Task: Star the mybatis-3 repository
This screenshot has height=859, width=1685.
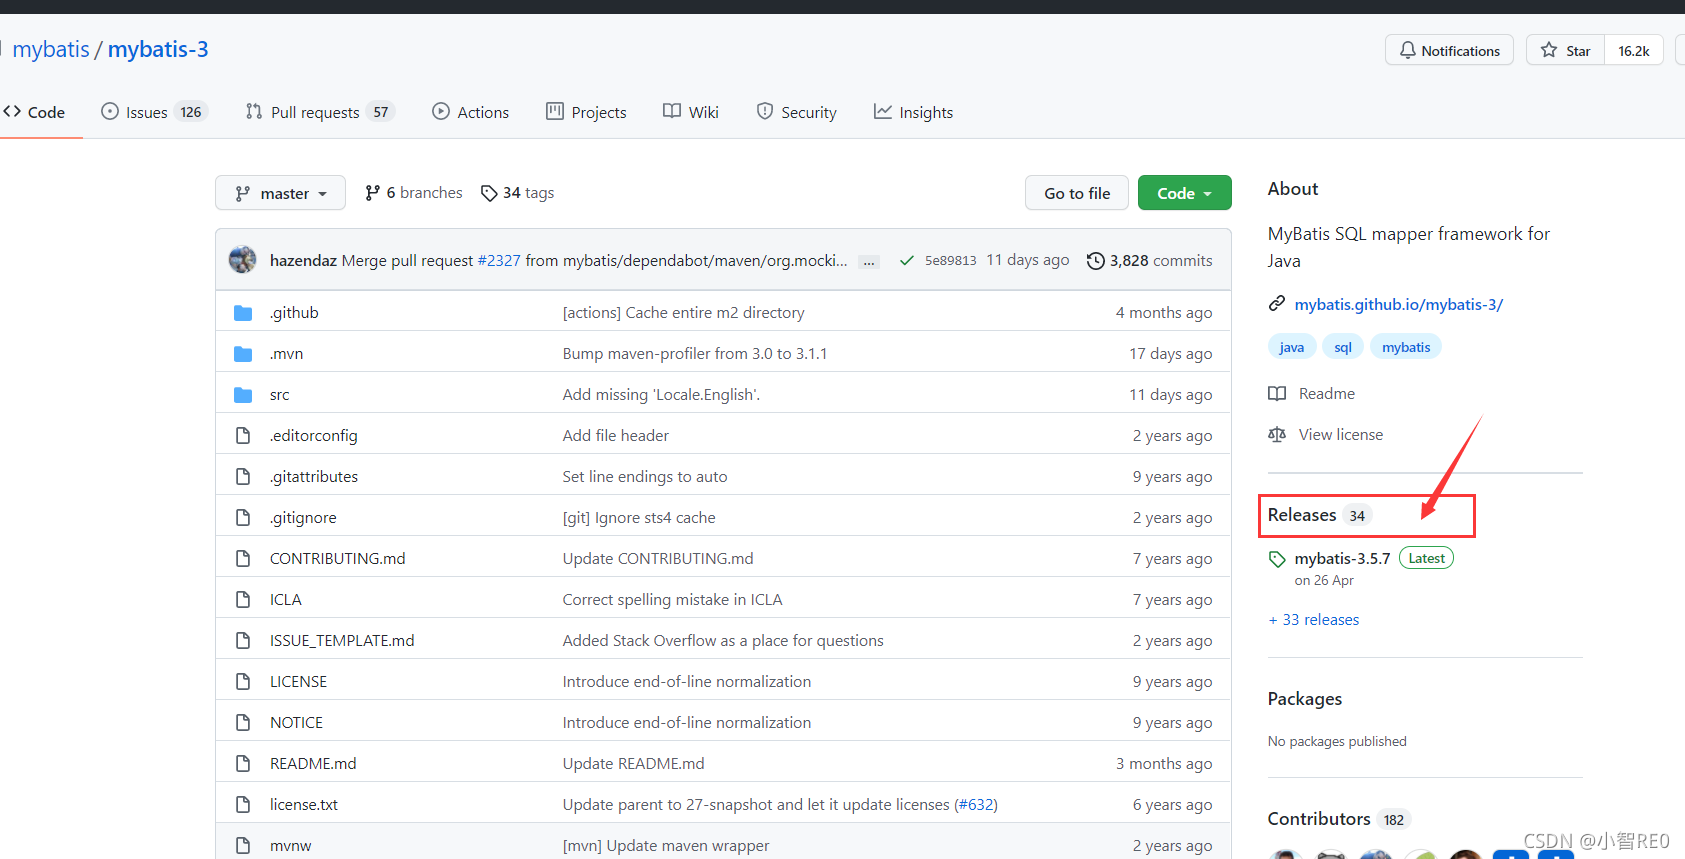Action: (x=1566, y=50)
